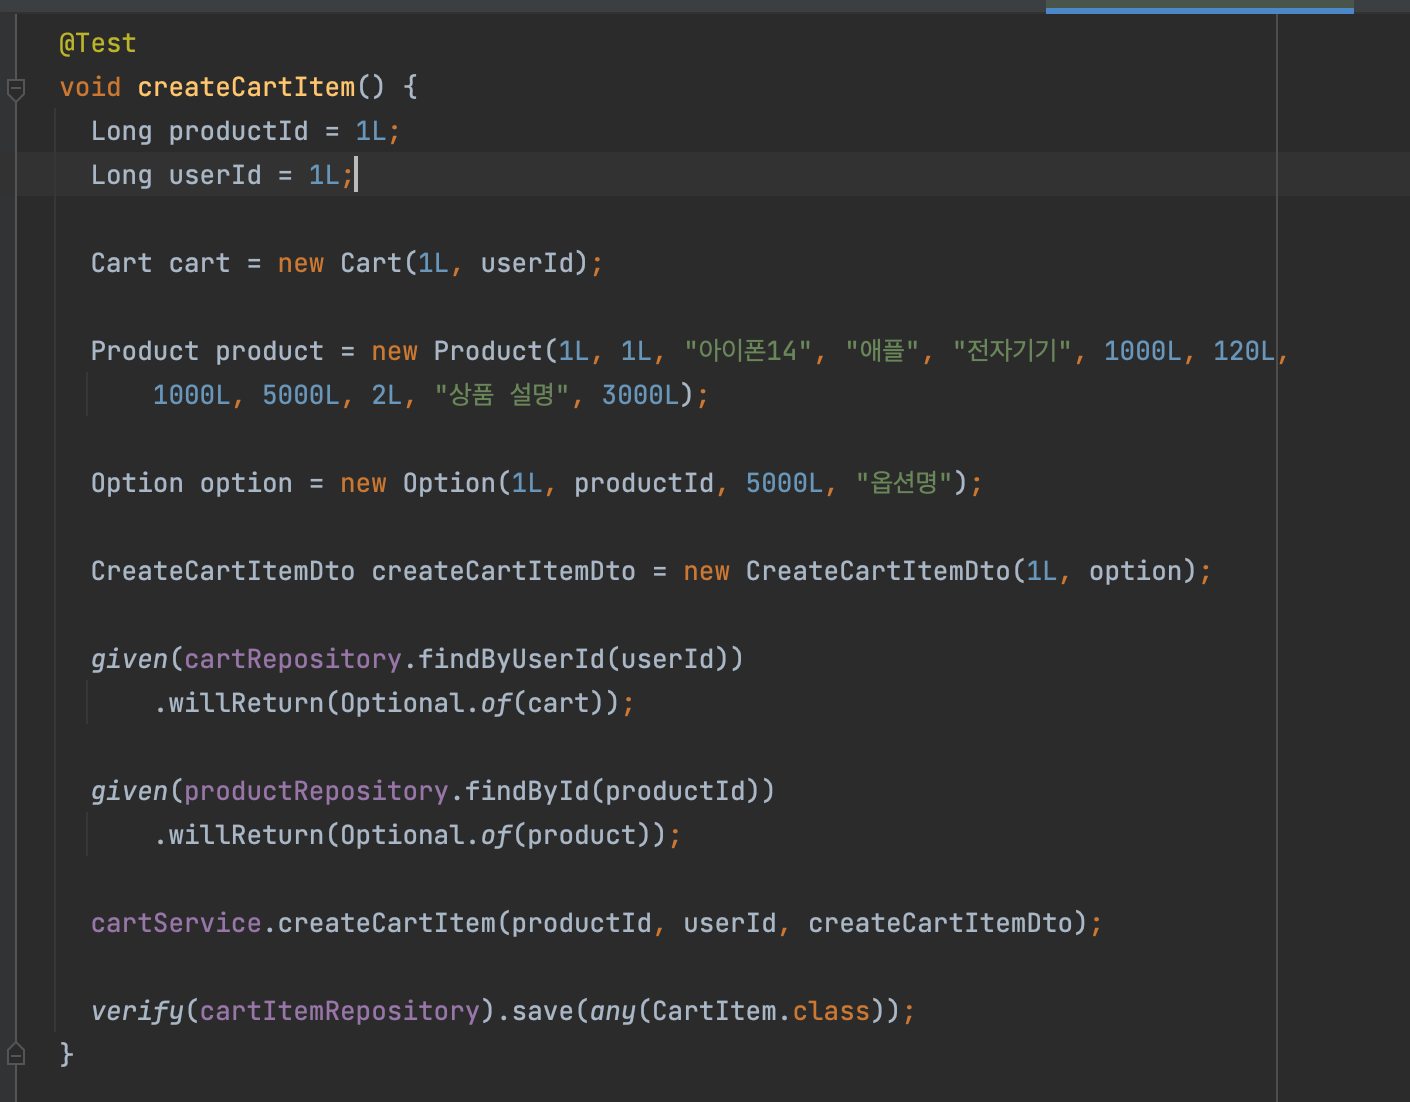Click the verify method call
Viewport: 1410px width, 1102px height.
pyautogui.click(x=137, y=1011)
